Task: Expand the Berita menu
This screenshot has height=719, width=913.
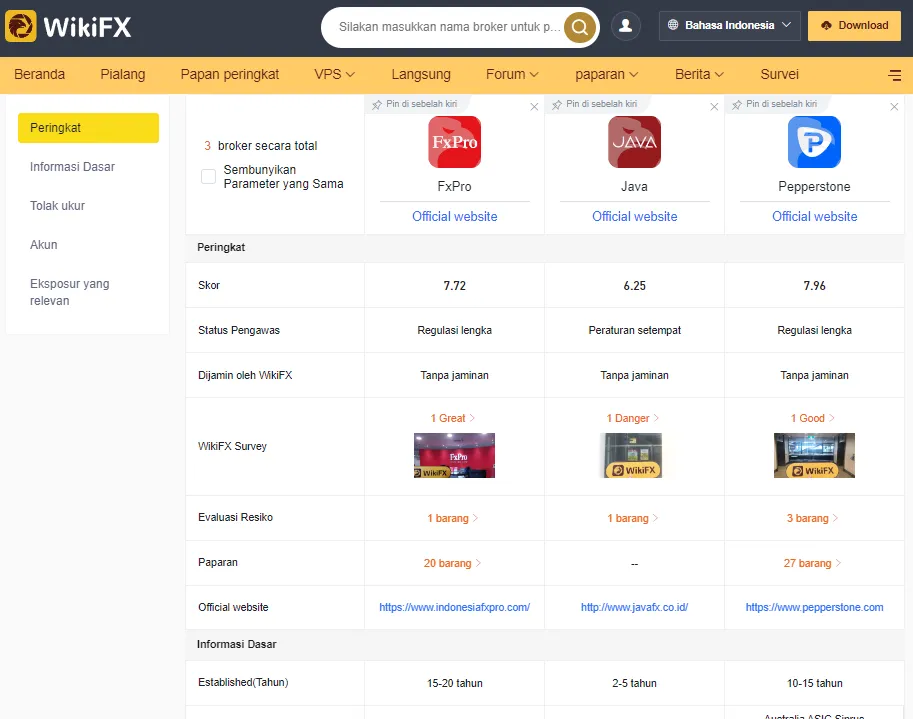Action: 699,75
